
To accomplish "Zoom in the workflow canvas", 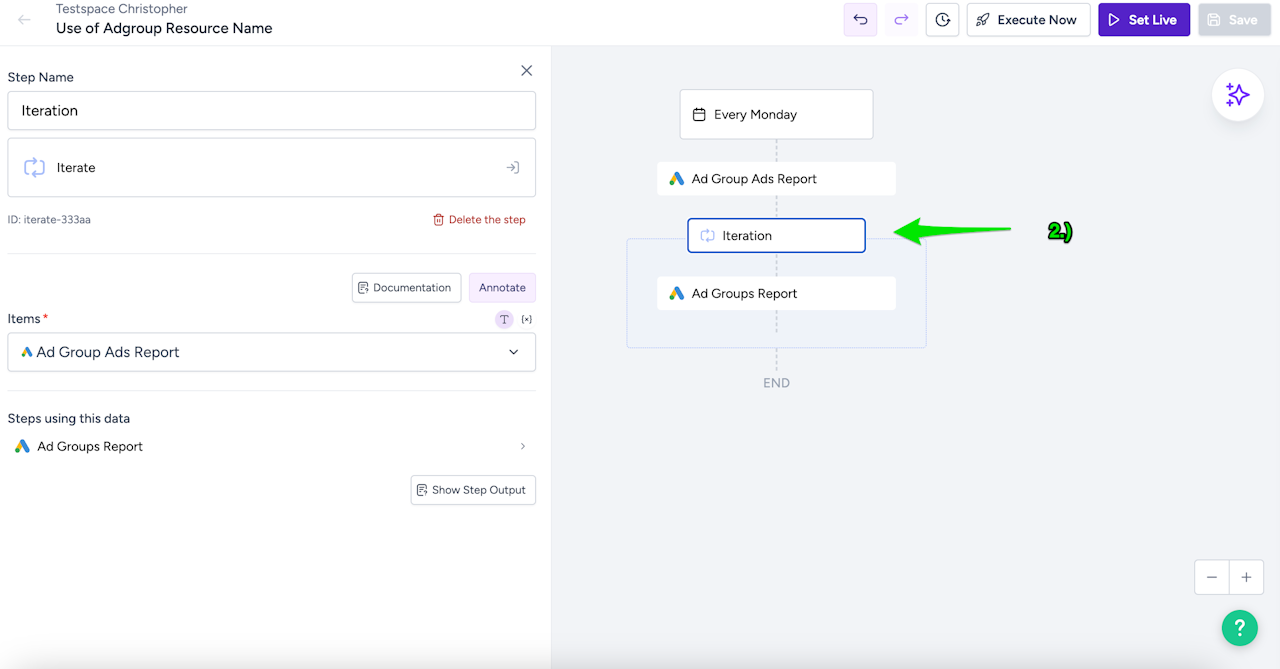I will point(1246,577).
